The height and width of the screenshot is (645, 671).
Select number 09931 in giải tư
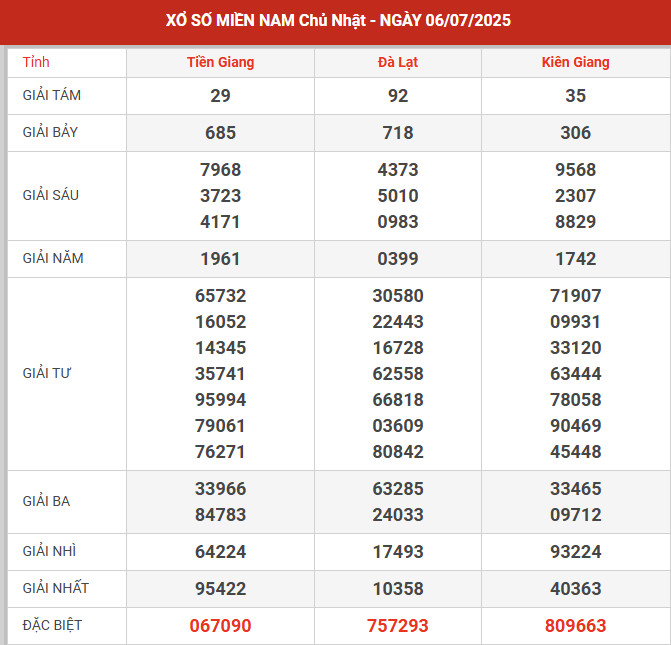coord(576,322)
